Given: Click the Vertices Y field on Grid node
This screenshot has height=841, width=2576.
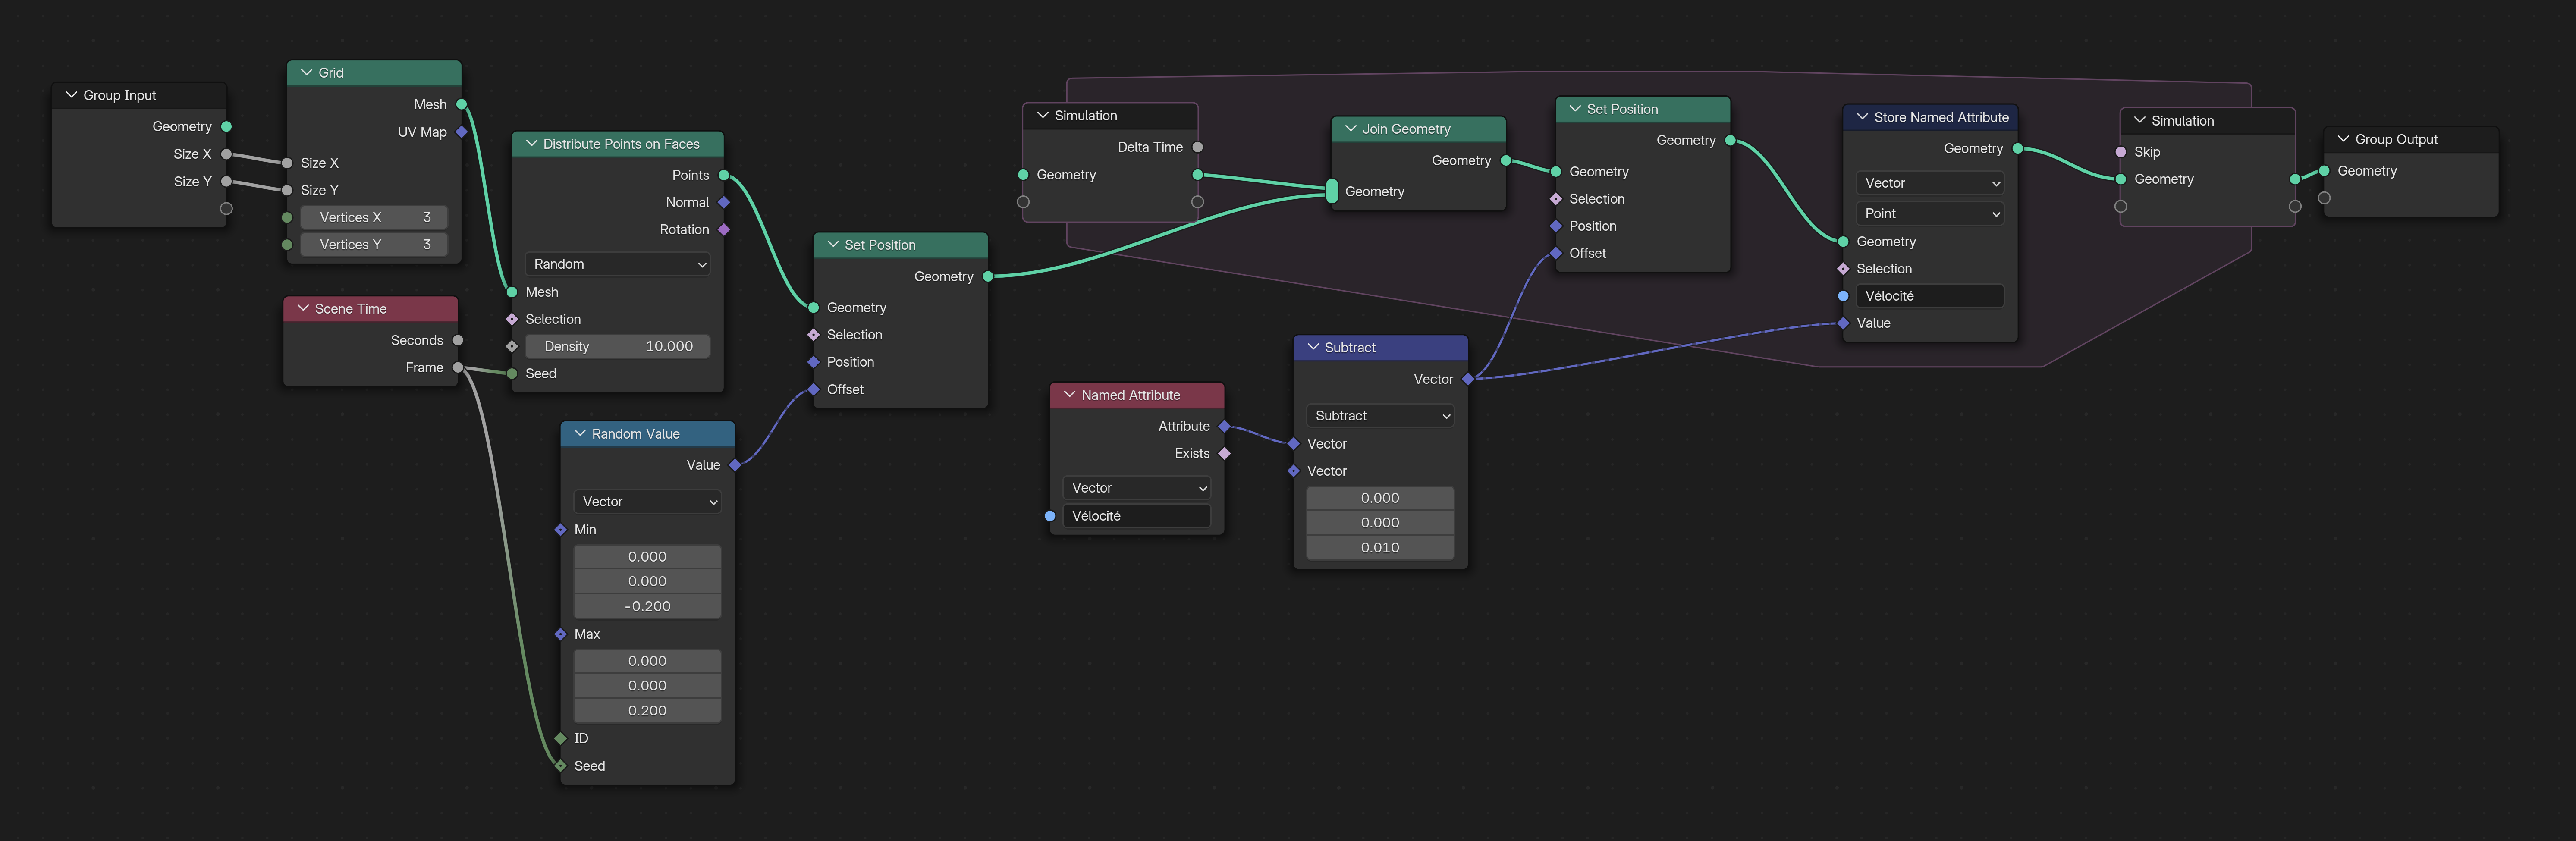Looking at the screenshot, I should click(x=374, y=245).
